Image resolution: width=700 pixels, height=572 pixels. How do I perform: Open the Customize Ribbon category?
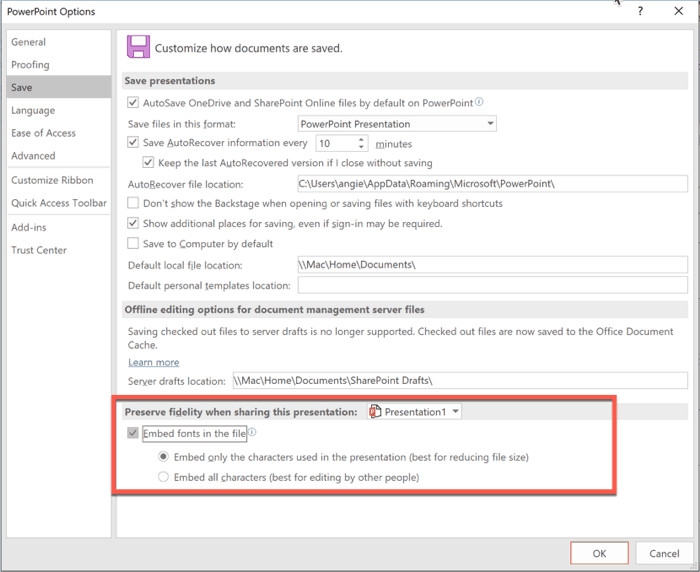coord(58,180)
